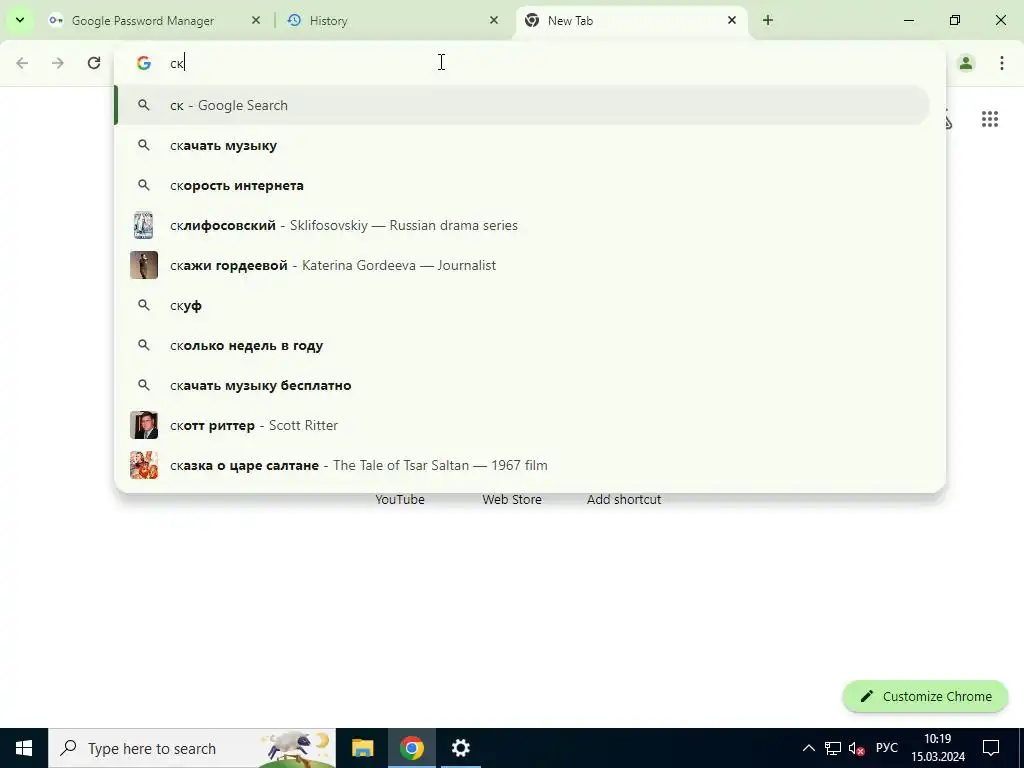Open the YouTube shortcut
Image resolution: width=1024 pixels, height=768 pixels.
click(400, 499)
